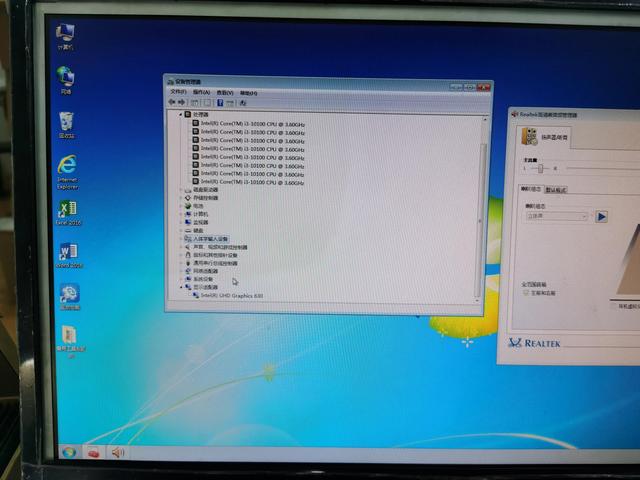Click the main volume slider track in Realtek
Screen dimensions: 640x480
pos(602,168)
